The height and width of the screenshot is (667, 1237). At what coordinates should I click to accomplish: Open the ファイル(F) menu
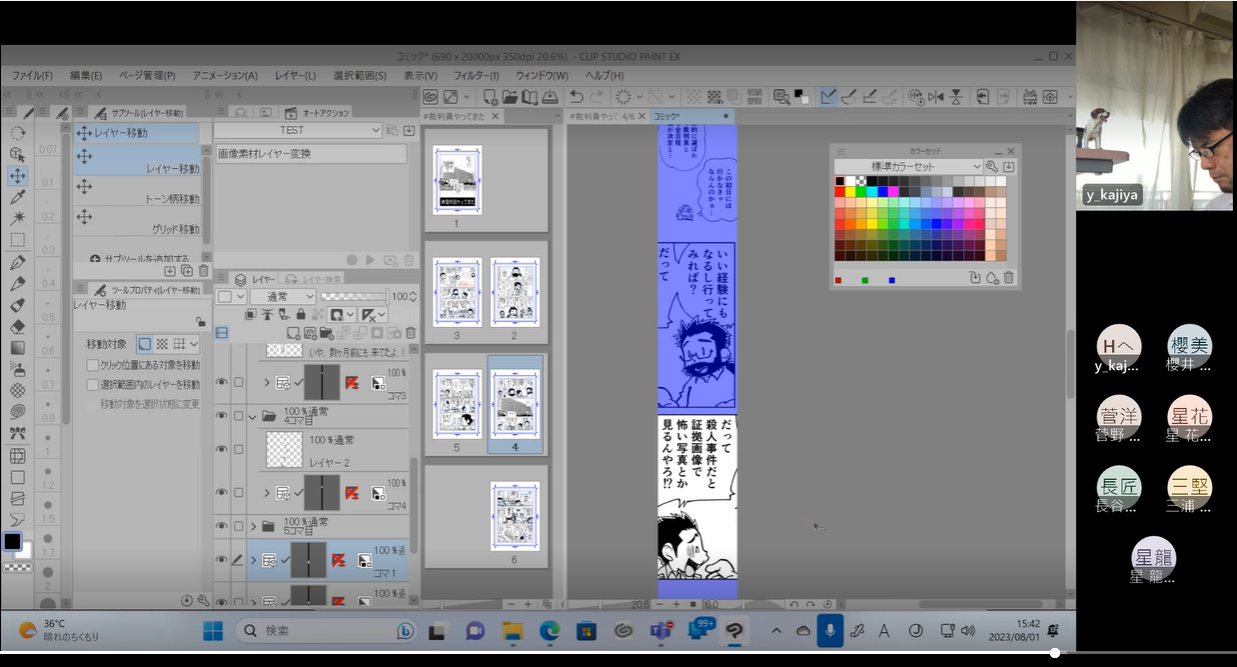[33, 75]
